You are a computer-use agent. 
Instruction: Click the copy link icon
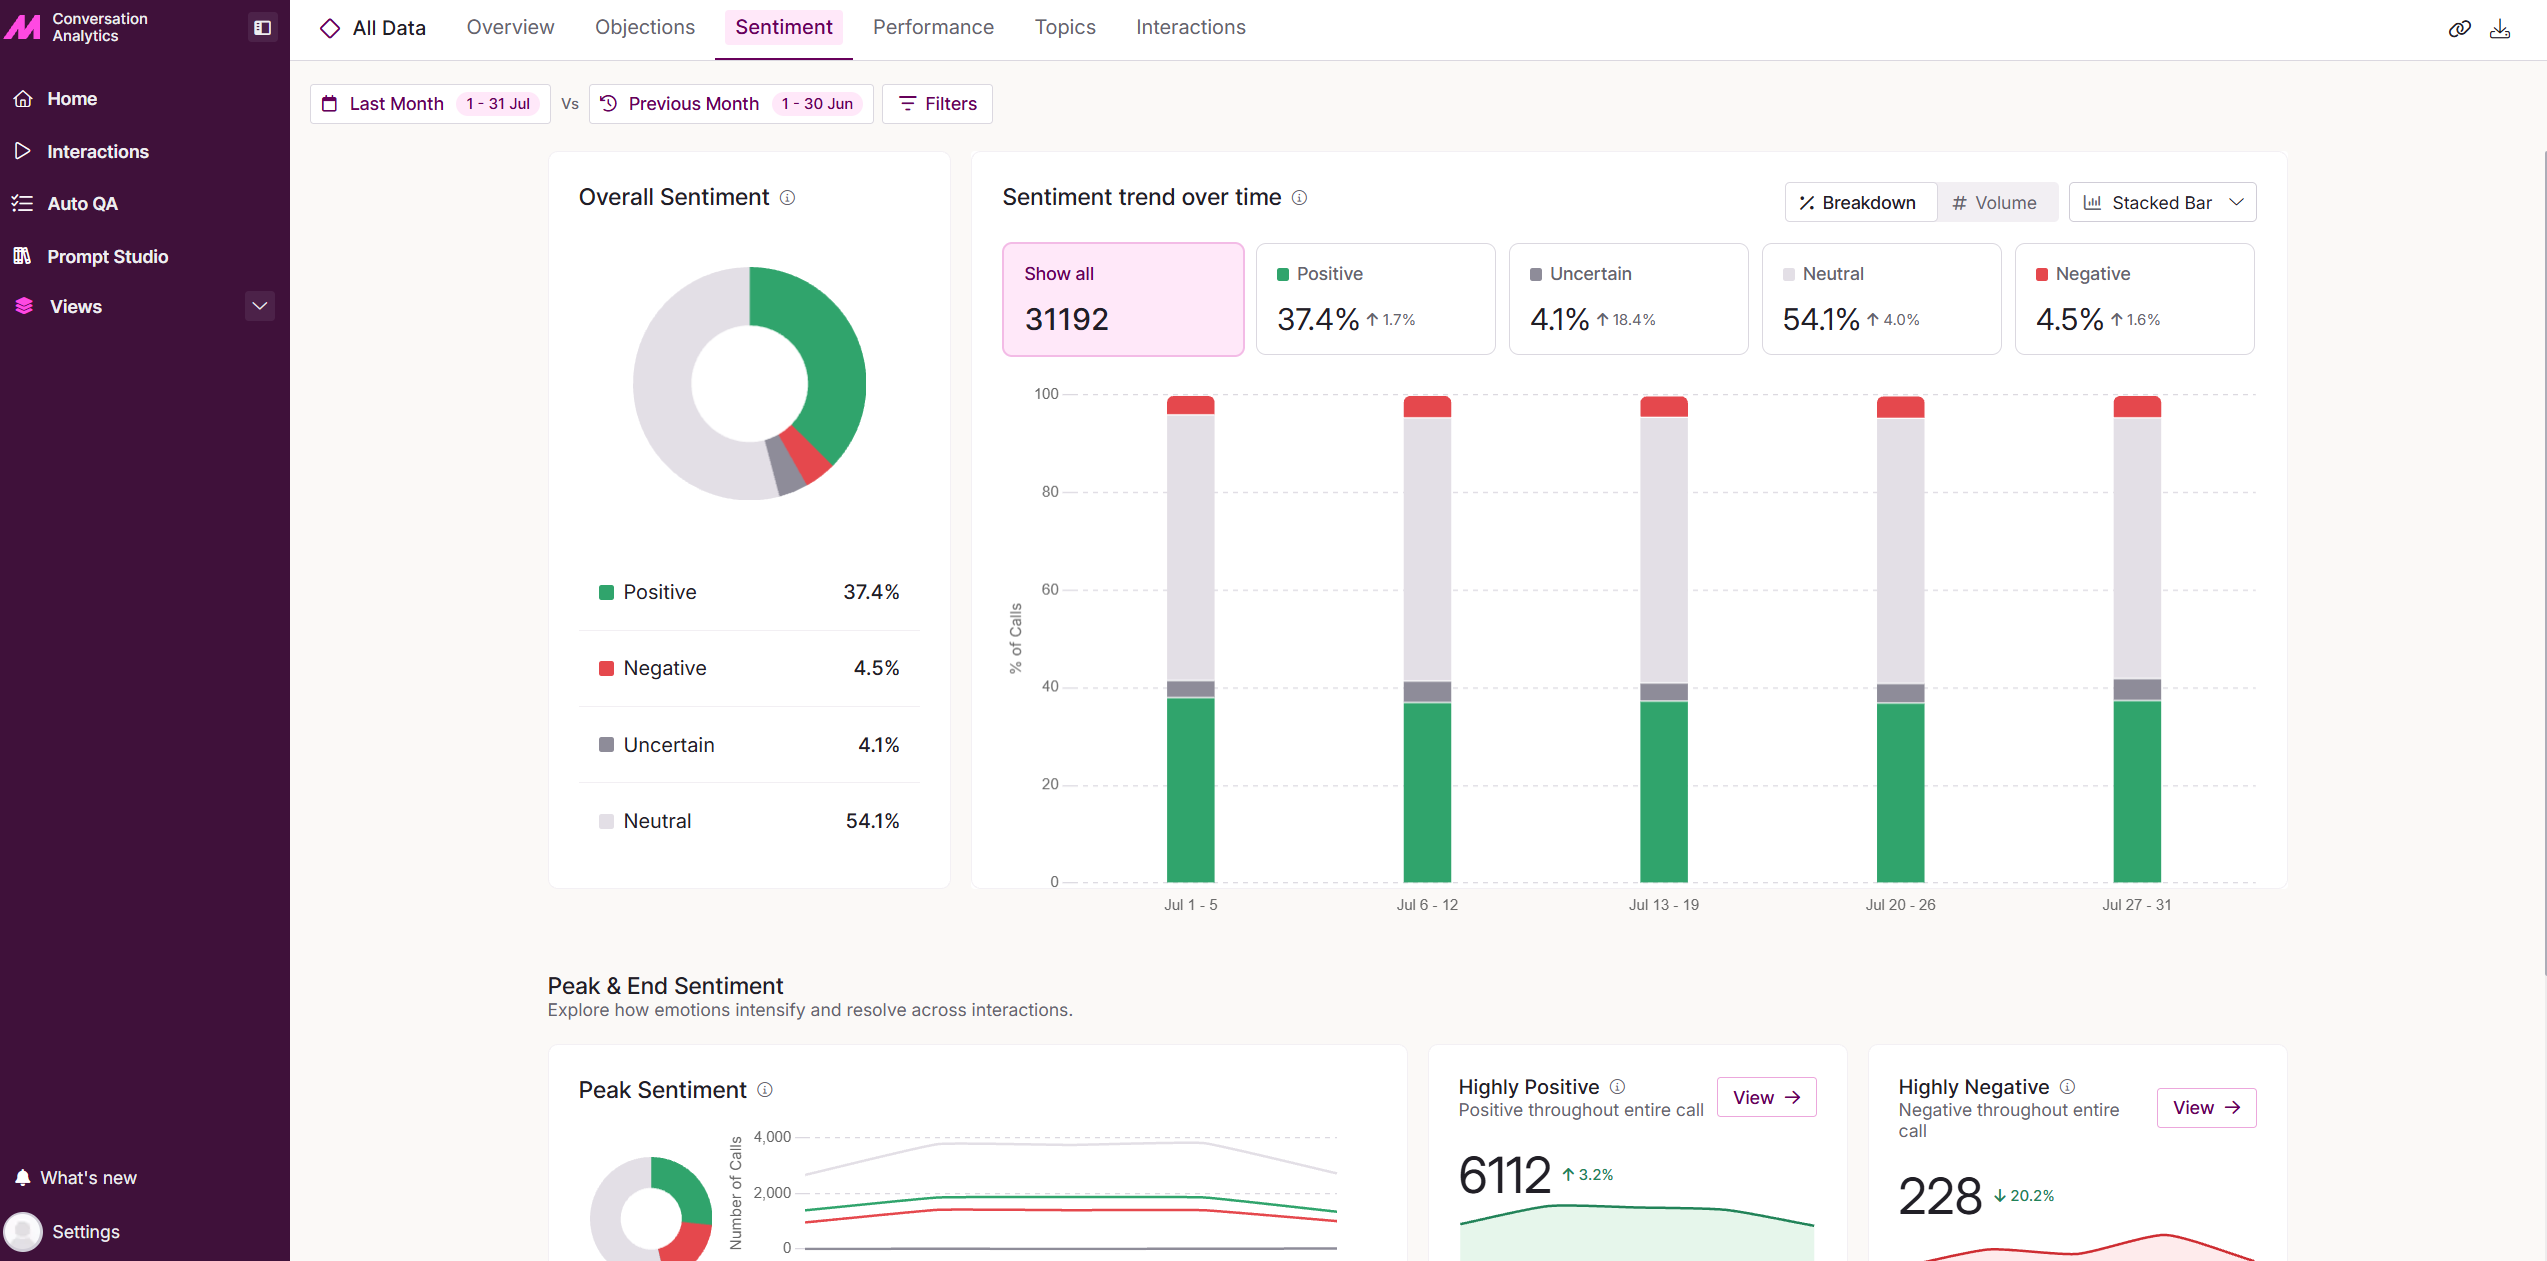(x=2459, y=28)
